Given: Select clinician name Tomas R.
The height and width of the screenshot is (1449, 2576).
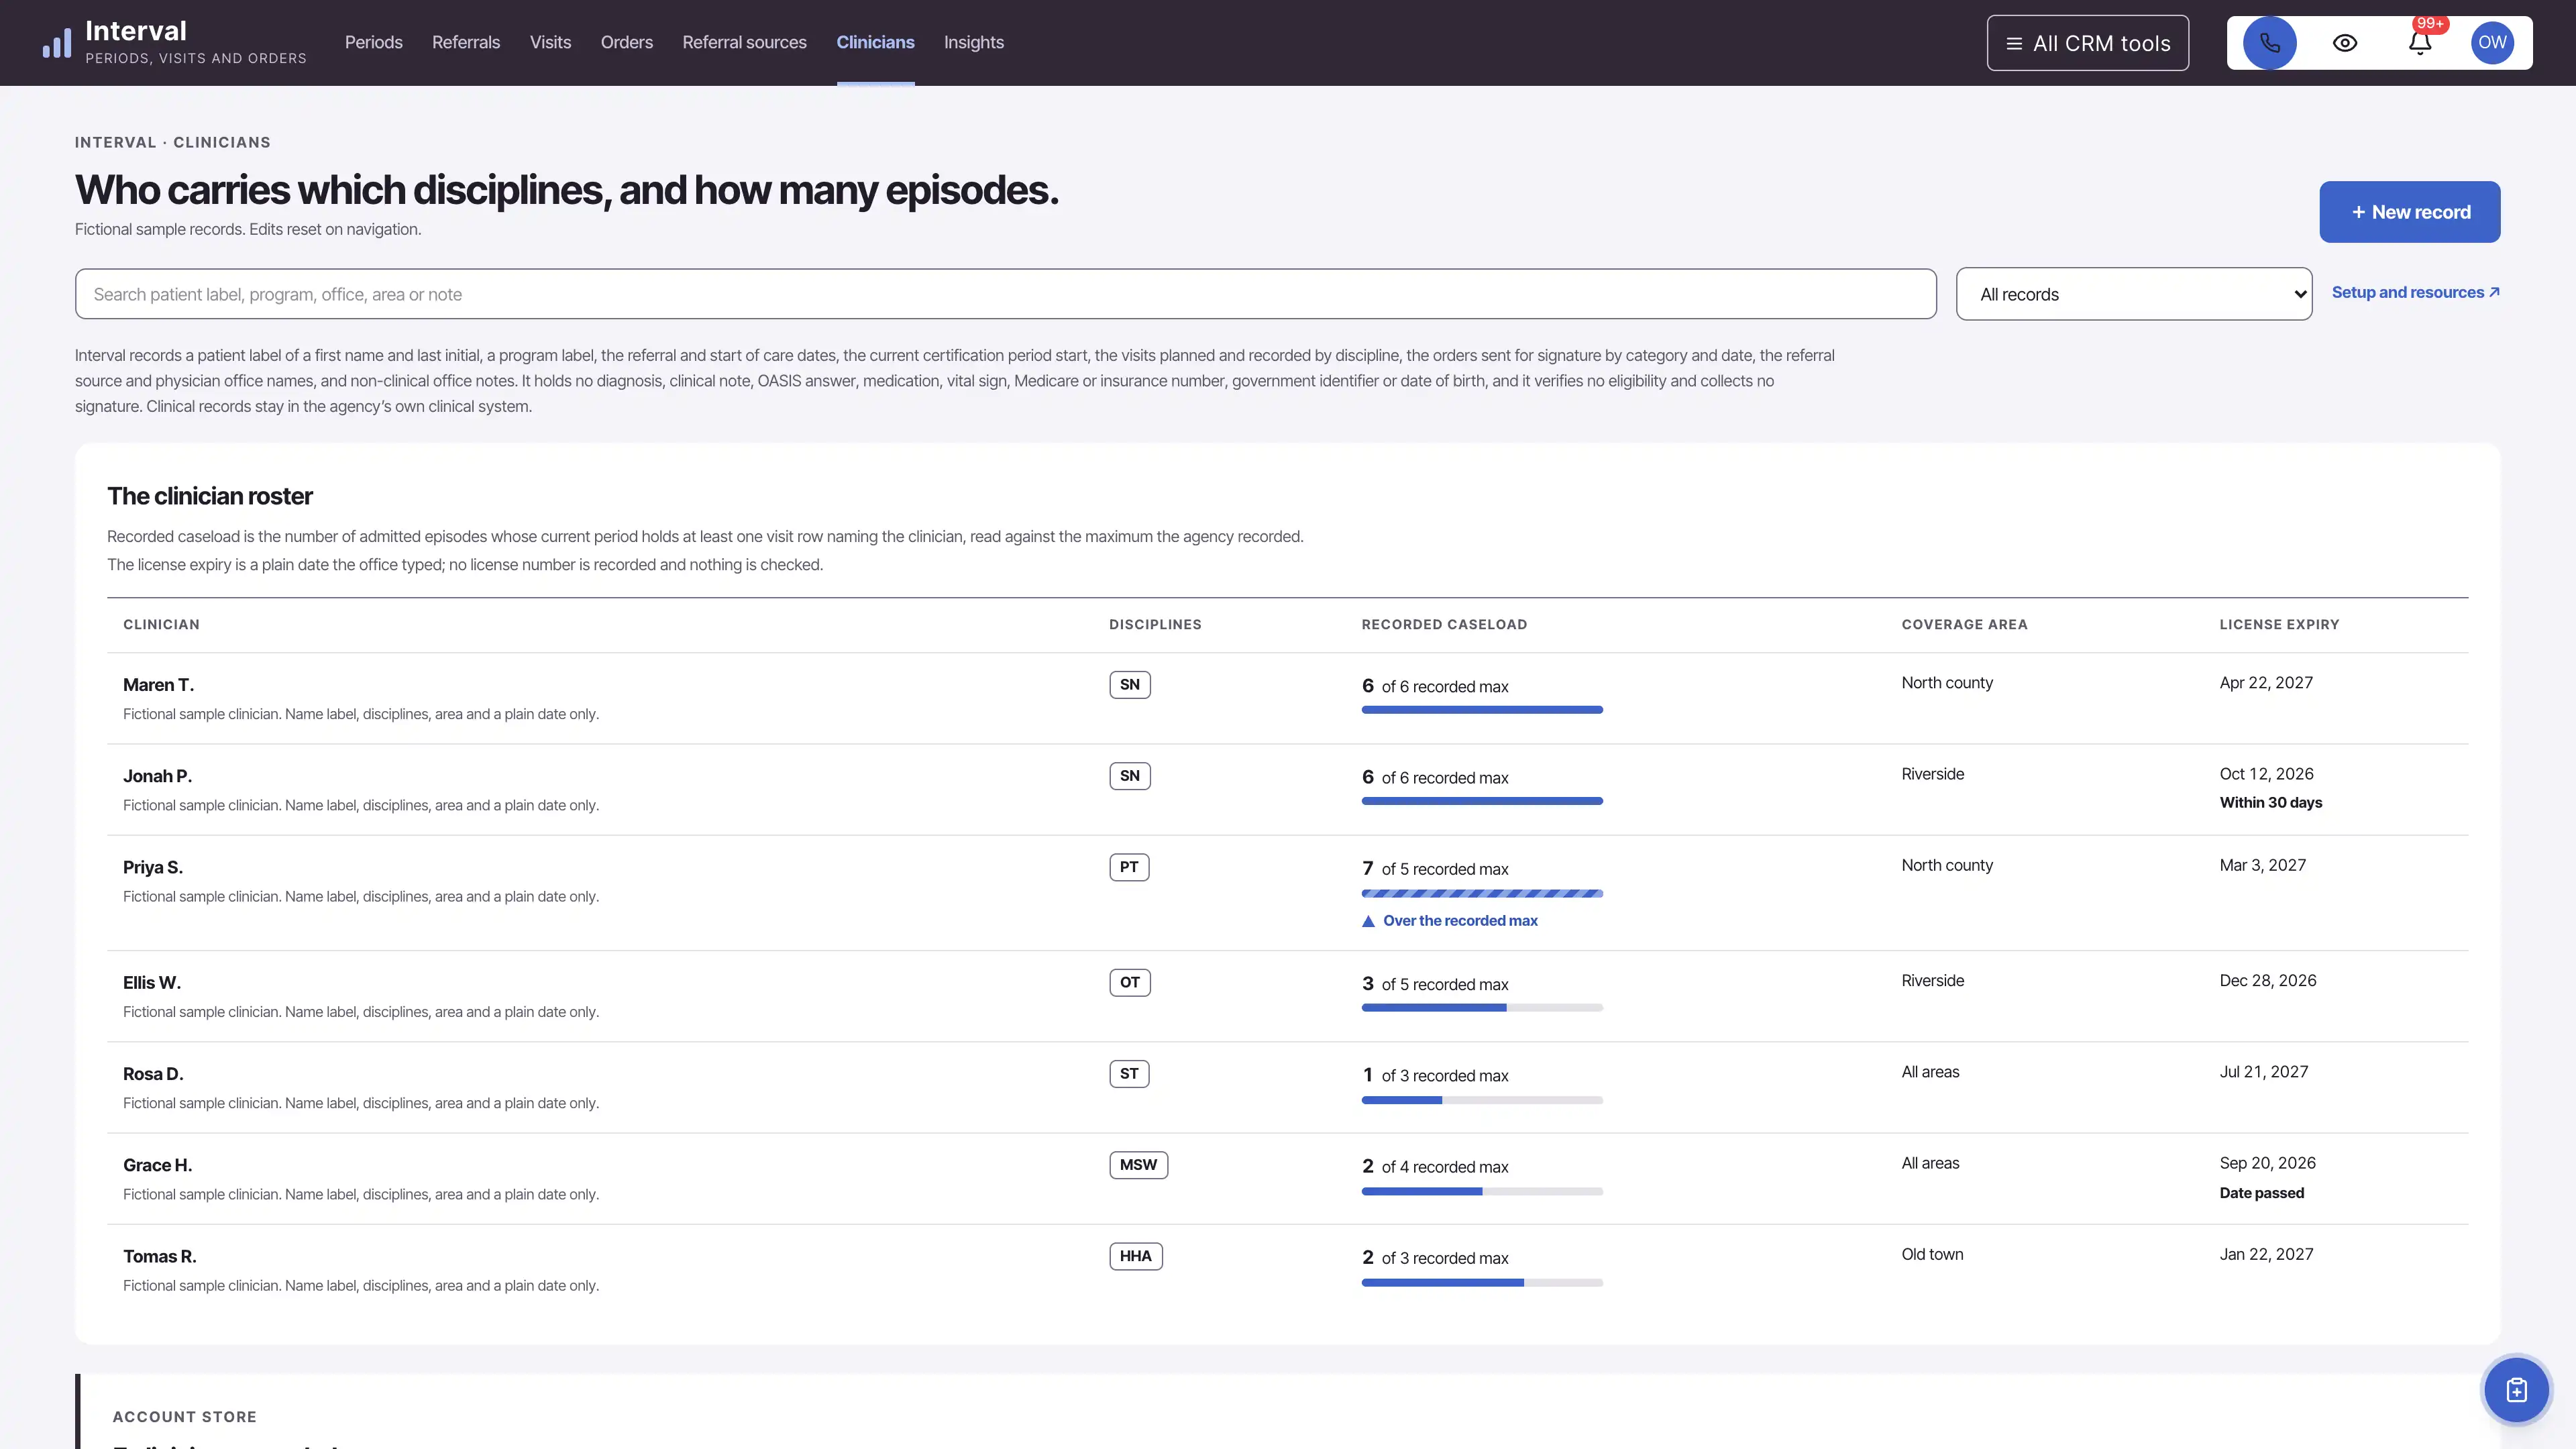Looking at the screenshot, I should [x=160, y=1256].
